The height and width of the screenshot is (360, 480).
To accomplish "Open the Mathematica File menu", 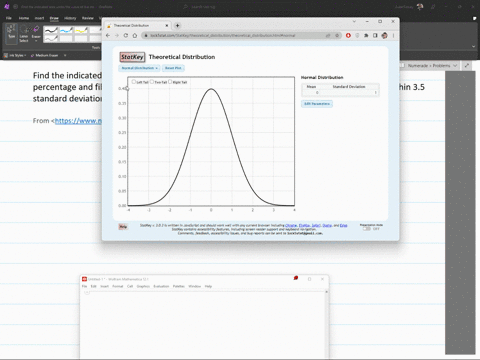I will pyautogui.click(x=84, y=286).
